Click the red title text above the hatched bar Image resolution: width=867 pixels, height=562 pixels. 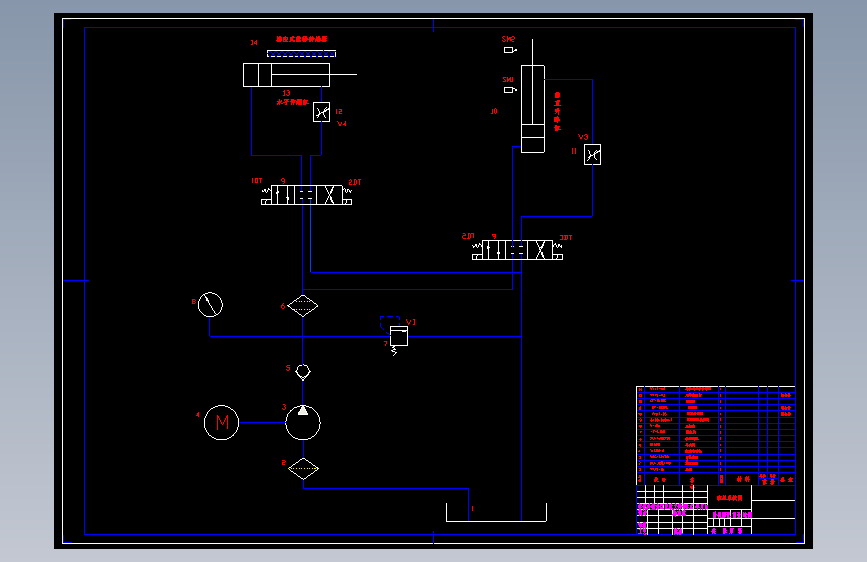[x=302, y=39]
